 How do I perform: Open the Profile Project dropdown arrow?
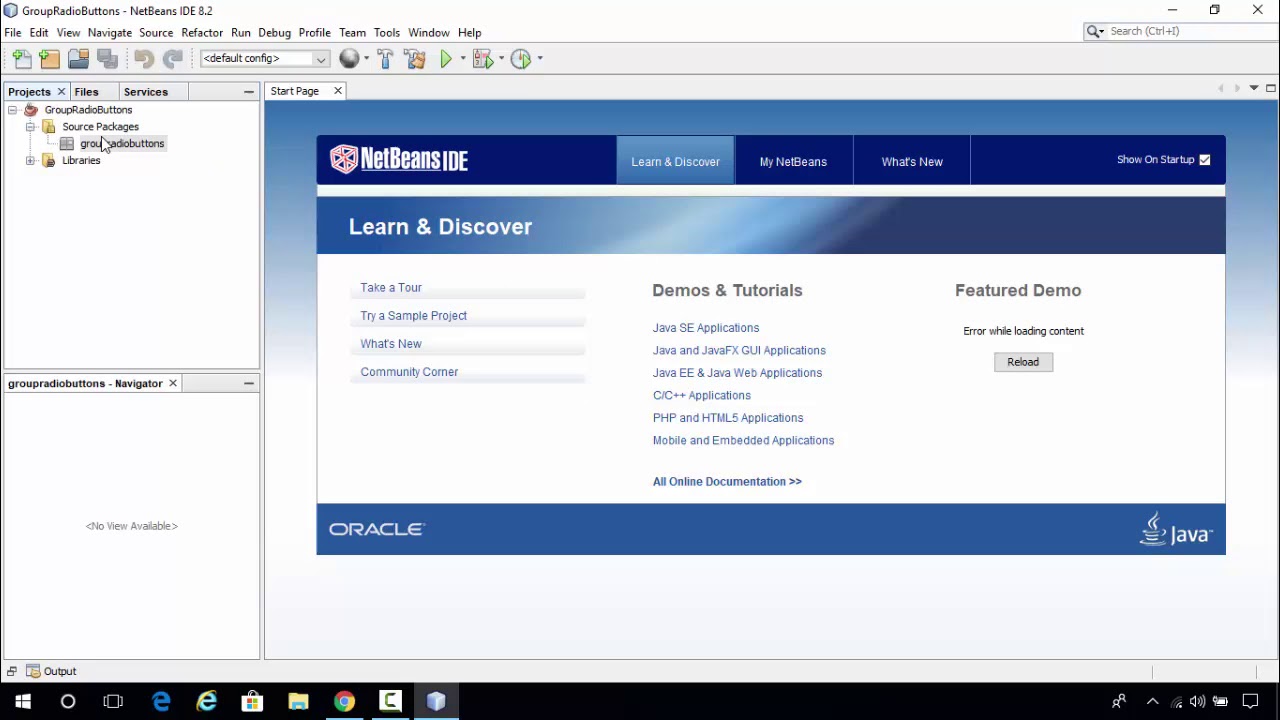tap(540, 59)
